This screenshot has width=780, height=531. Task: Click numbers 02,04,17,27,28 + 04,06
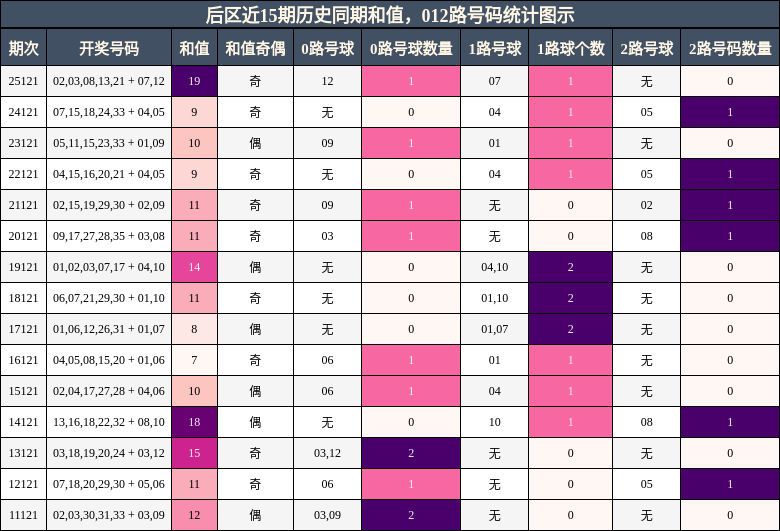(109, 391)
